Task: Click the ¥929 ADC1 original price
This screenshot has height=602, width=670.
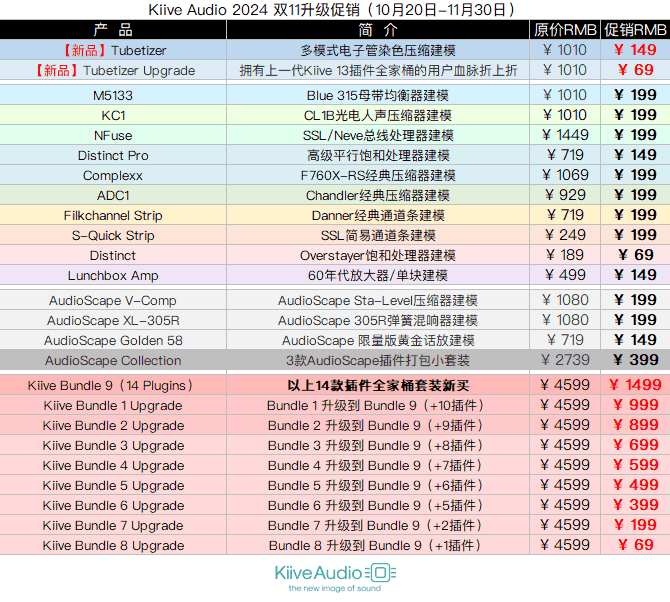Action: pyautogui.click(x=565, y=195)
